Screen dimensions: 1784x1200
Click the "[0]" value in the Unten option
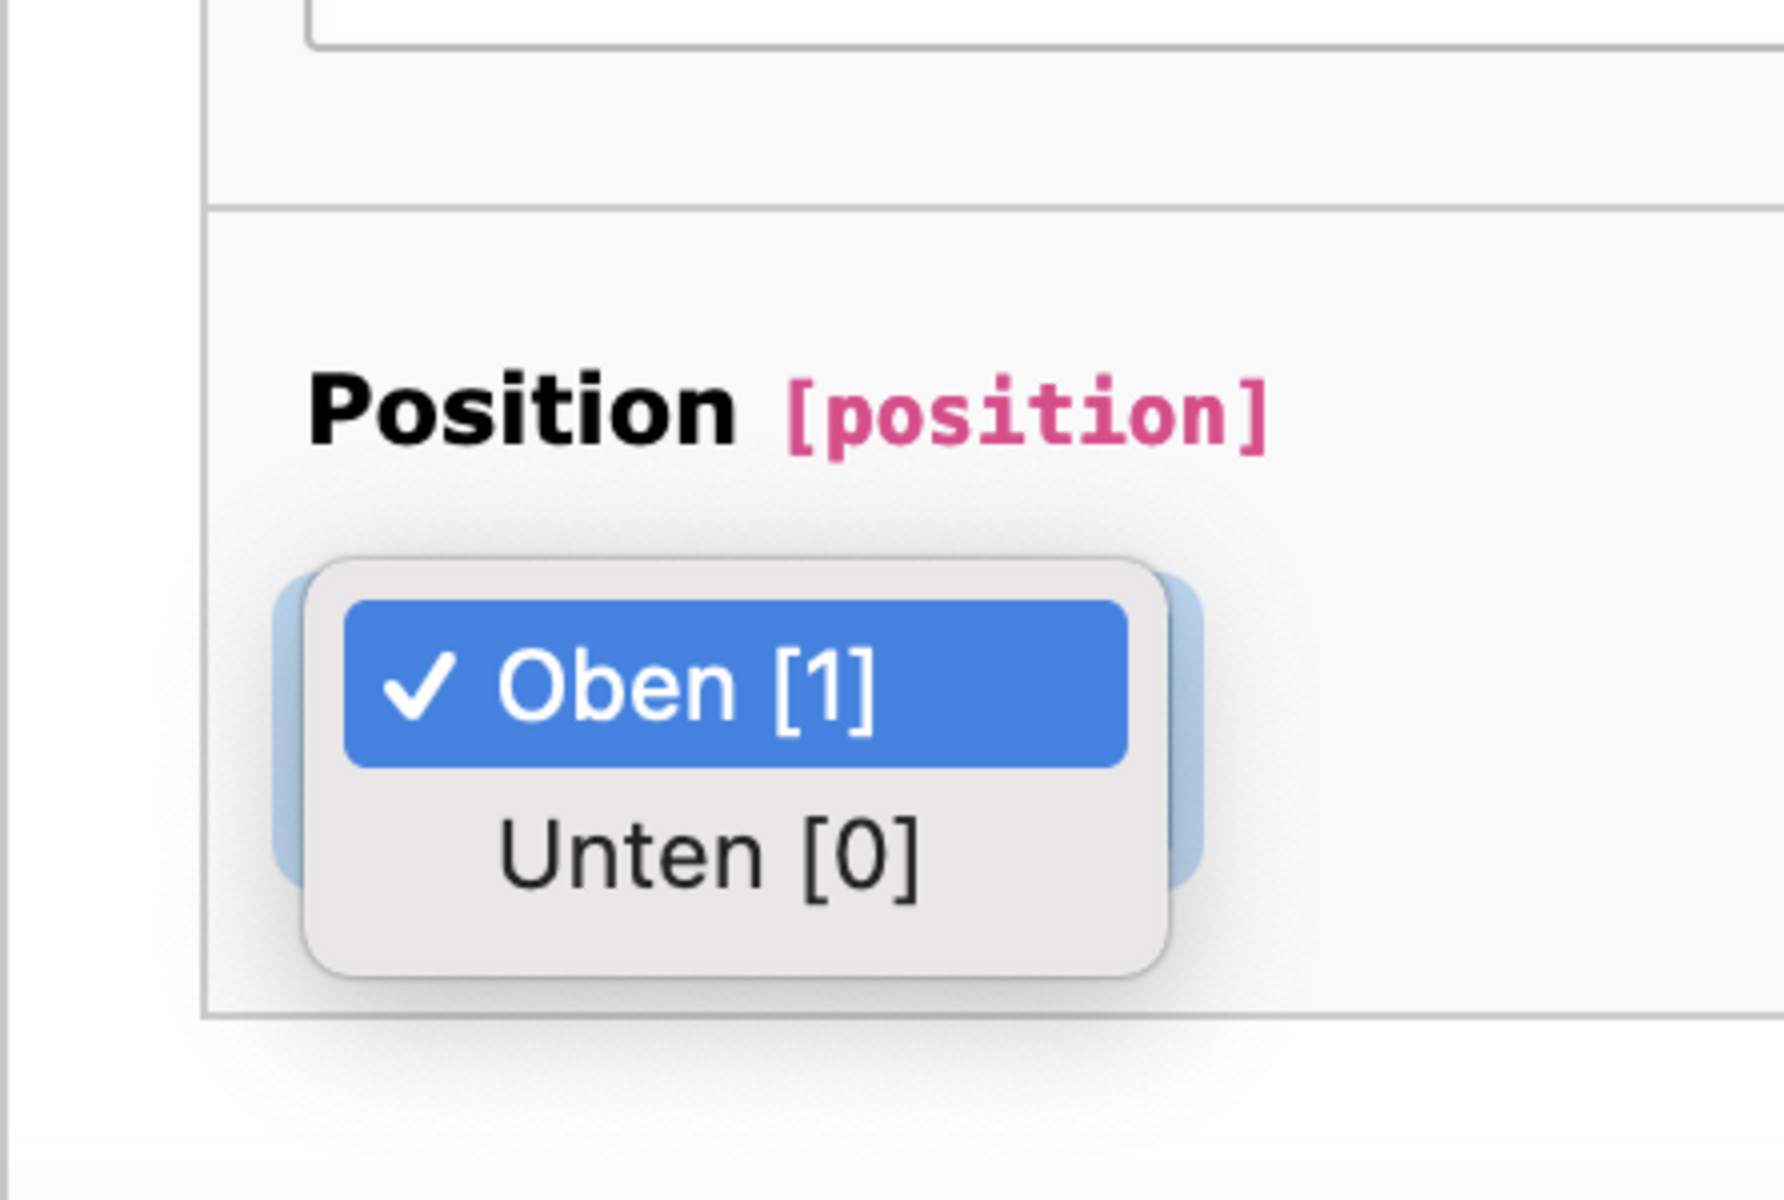point(860,856)
